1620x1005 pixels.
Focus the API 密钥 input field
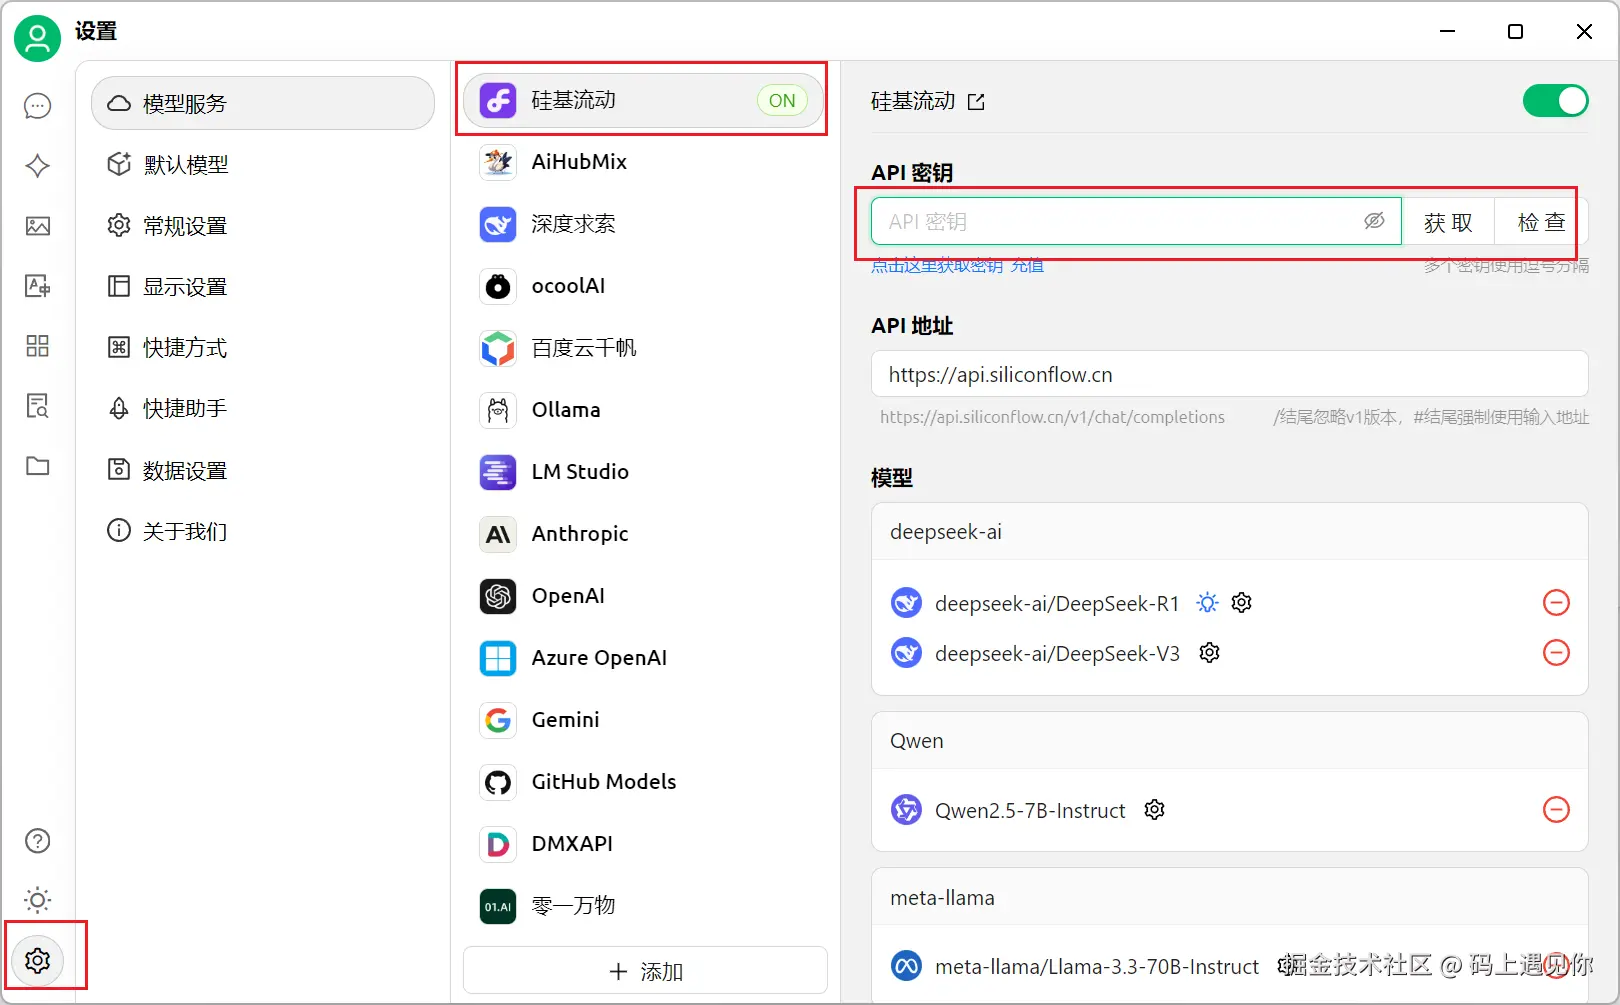click(x=1136, y=222)
